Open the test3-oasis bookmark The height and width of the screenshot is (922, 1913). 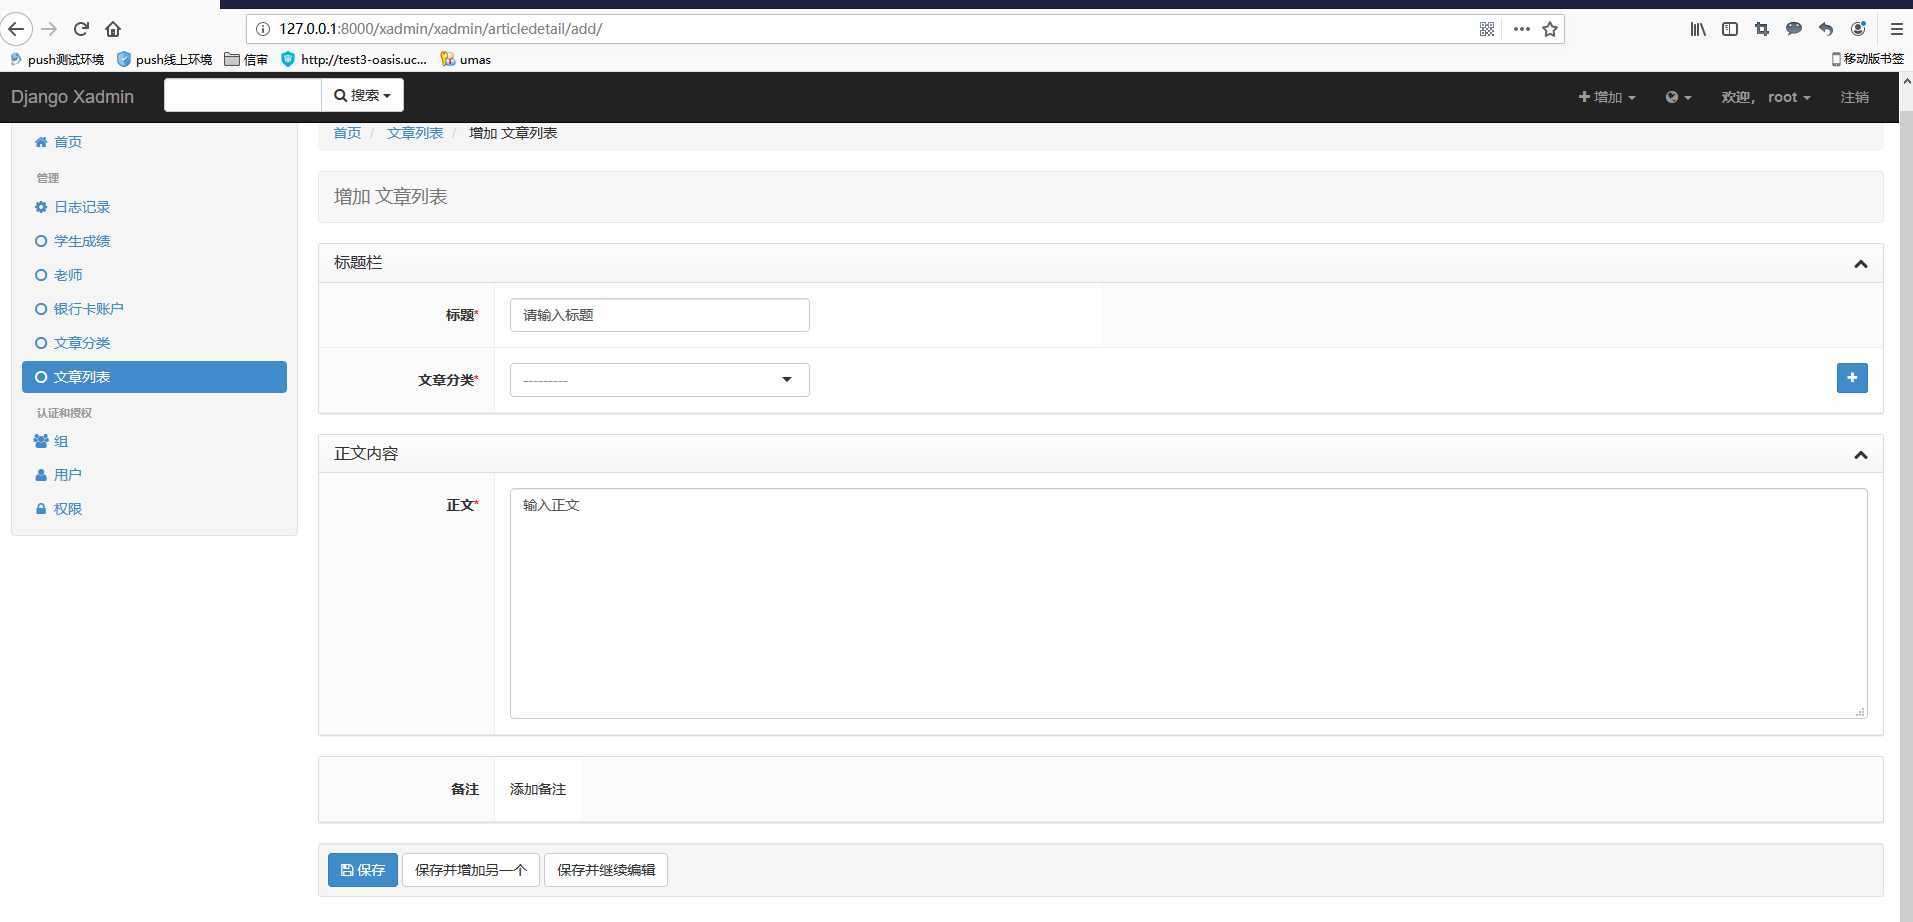pos(354,59)
